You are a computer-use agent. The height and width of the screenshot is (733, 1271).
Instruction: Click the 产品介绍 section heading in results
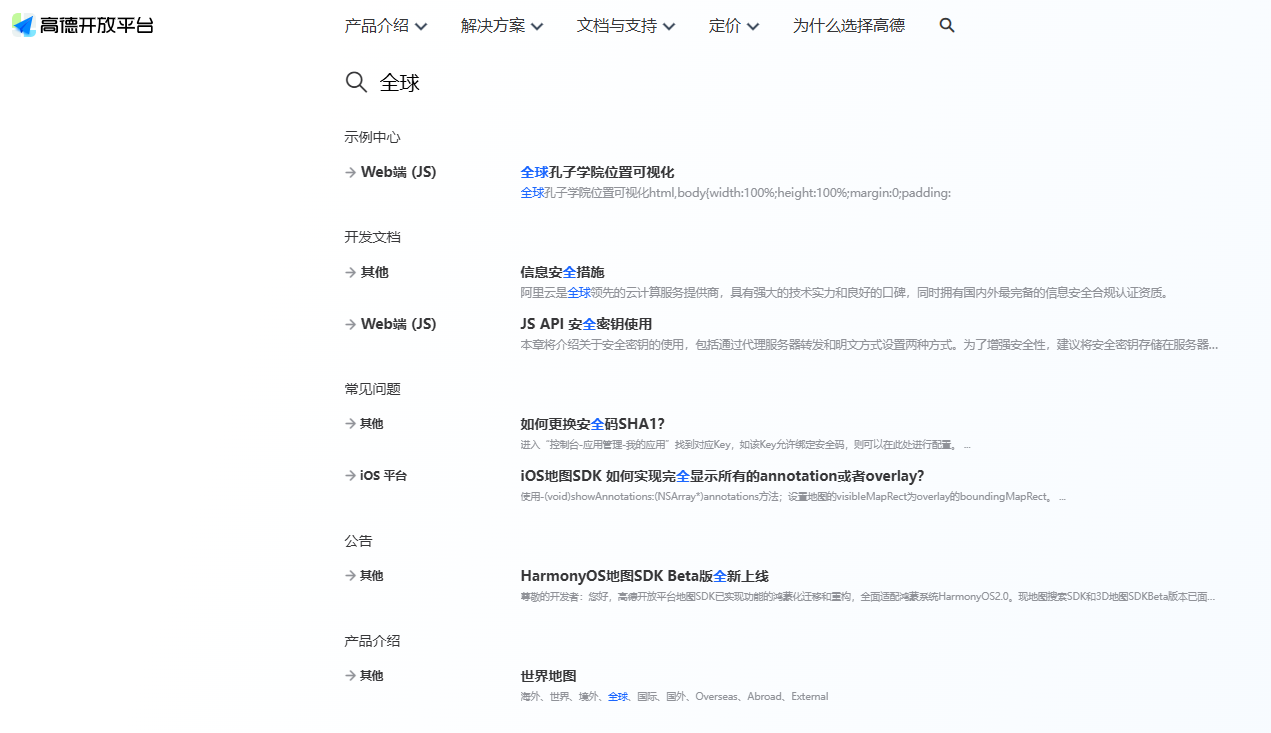(372, 641)
